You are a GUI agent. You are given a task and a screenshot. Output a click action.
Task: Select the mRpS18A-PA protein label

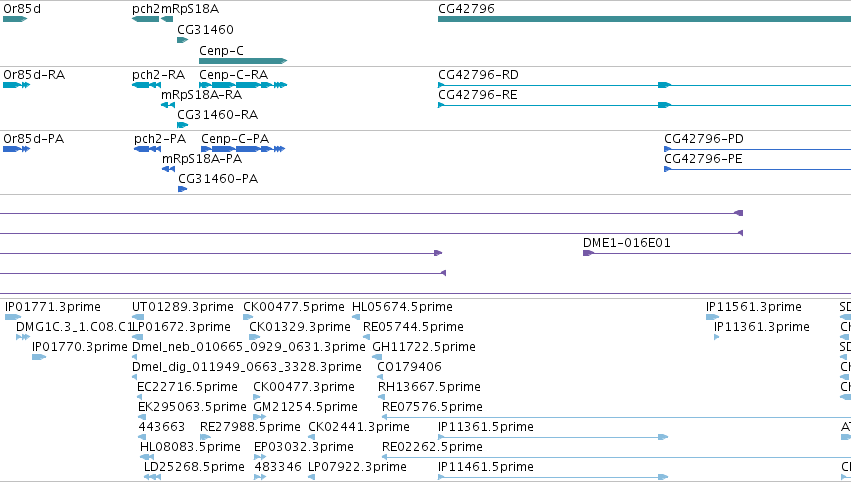coord(202,159)
